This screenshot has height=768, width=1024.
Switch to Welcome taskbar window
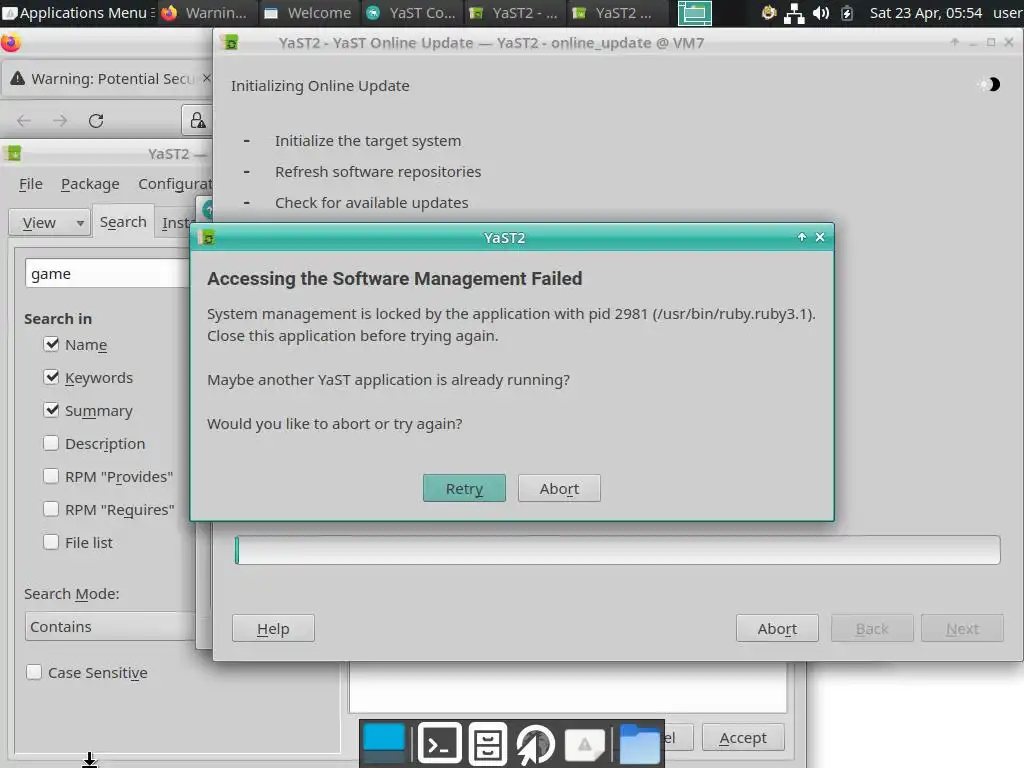pos(308,12)
